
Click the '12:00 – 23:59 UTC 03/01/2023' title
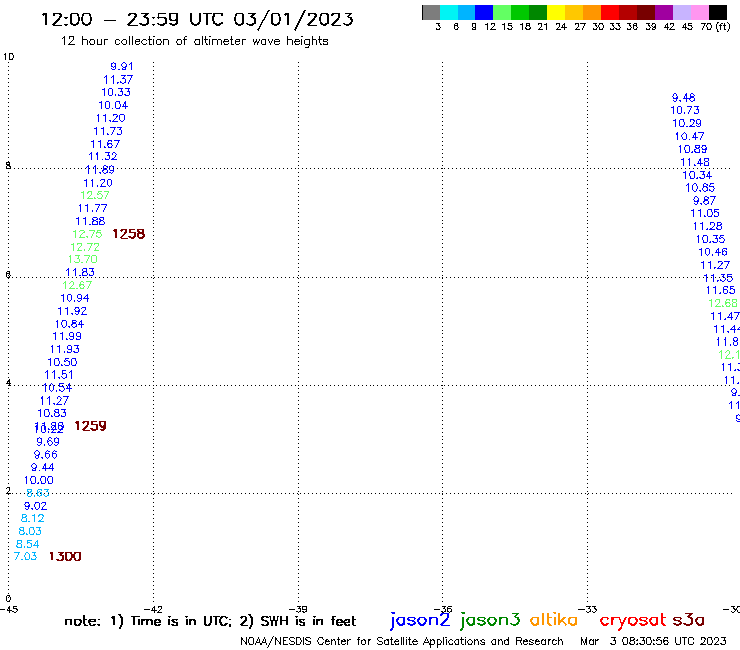click(x=197, y=19)
